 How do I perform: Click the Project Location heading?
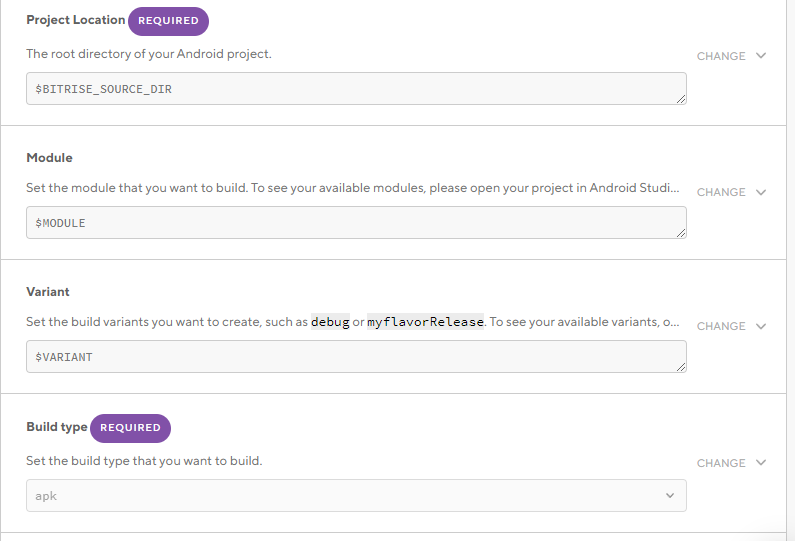(x=76, y=20)
